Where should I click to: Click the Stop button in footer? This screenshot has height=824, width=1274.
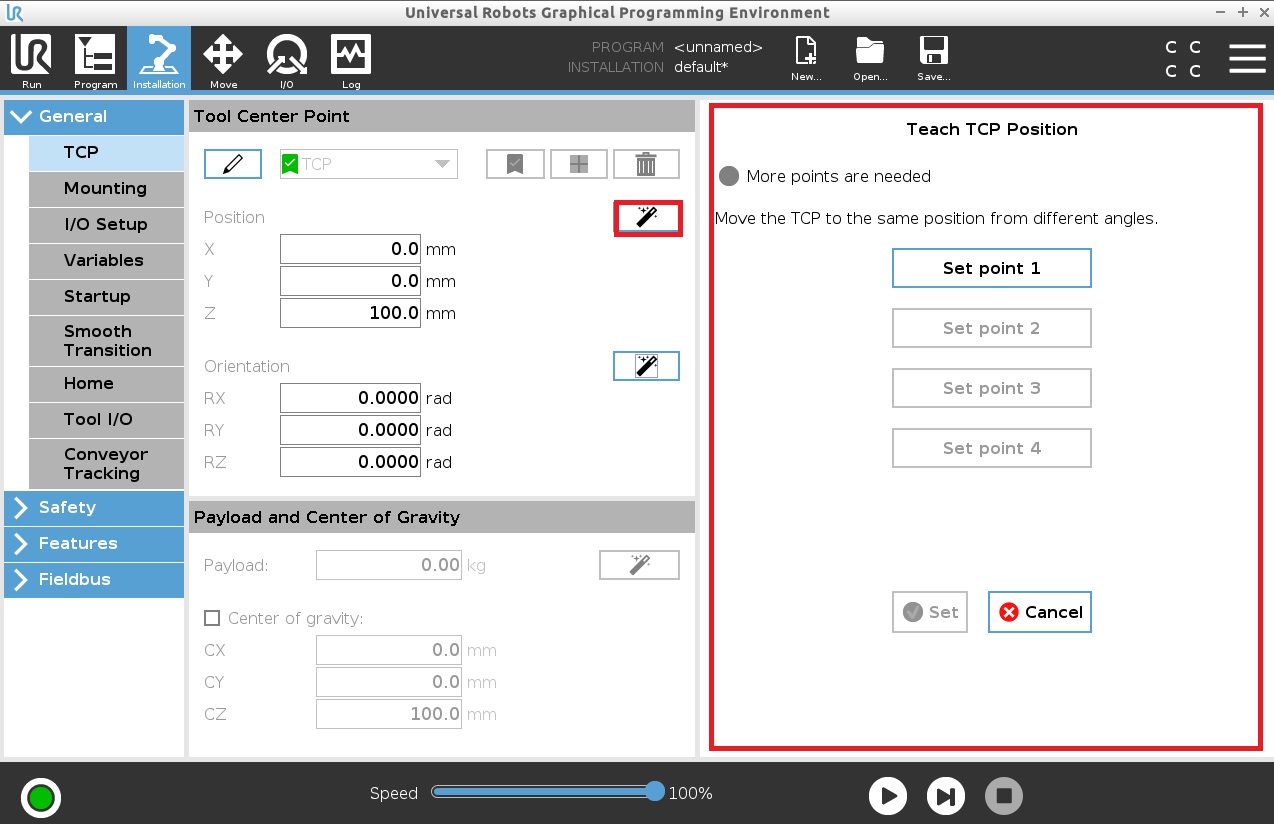pos(1004,796)
